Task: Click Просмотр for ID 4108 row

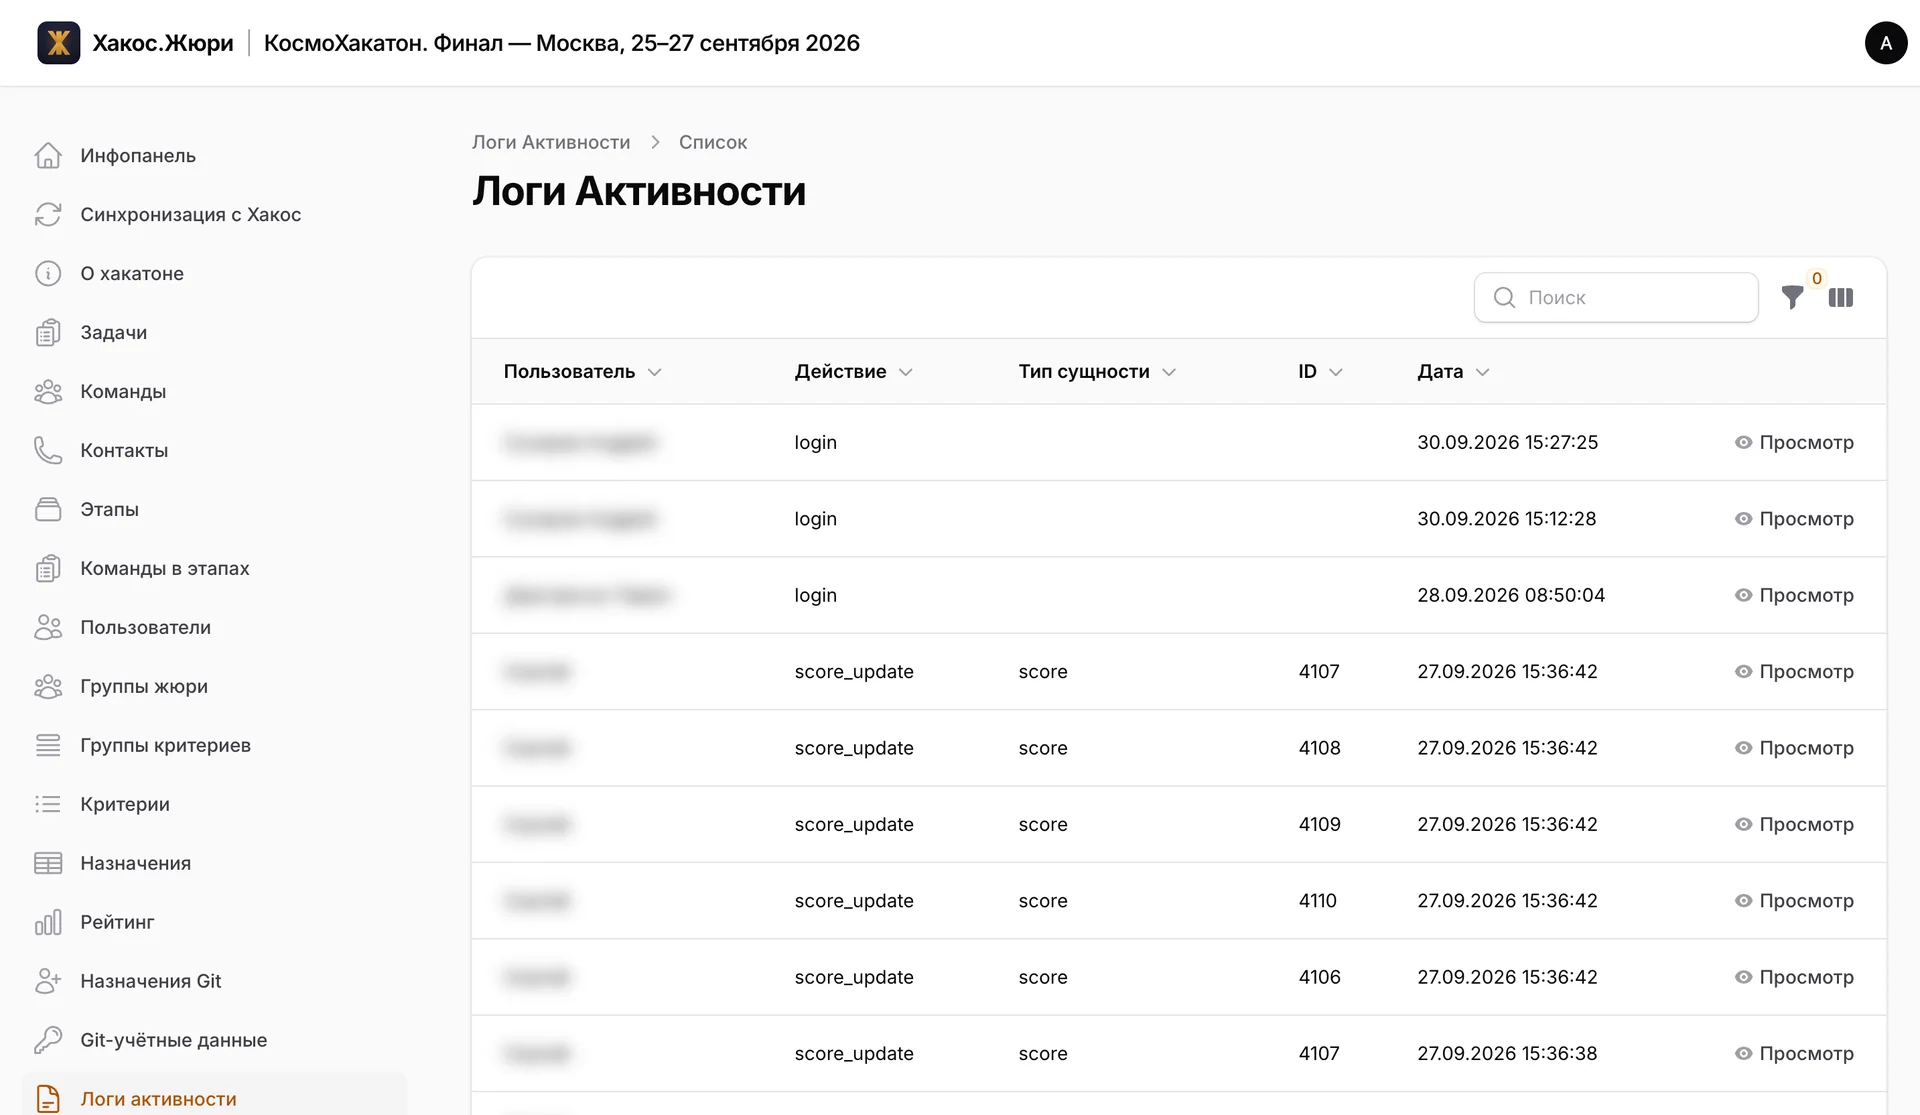Action: pos(1794,748)
